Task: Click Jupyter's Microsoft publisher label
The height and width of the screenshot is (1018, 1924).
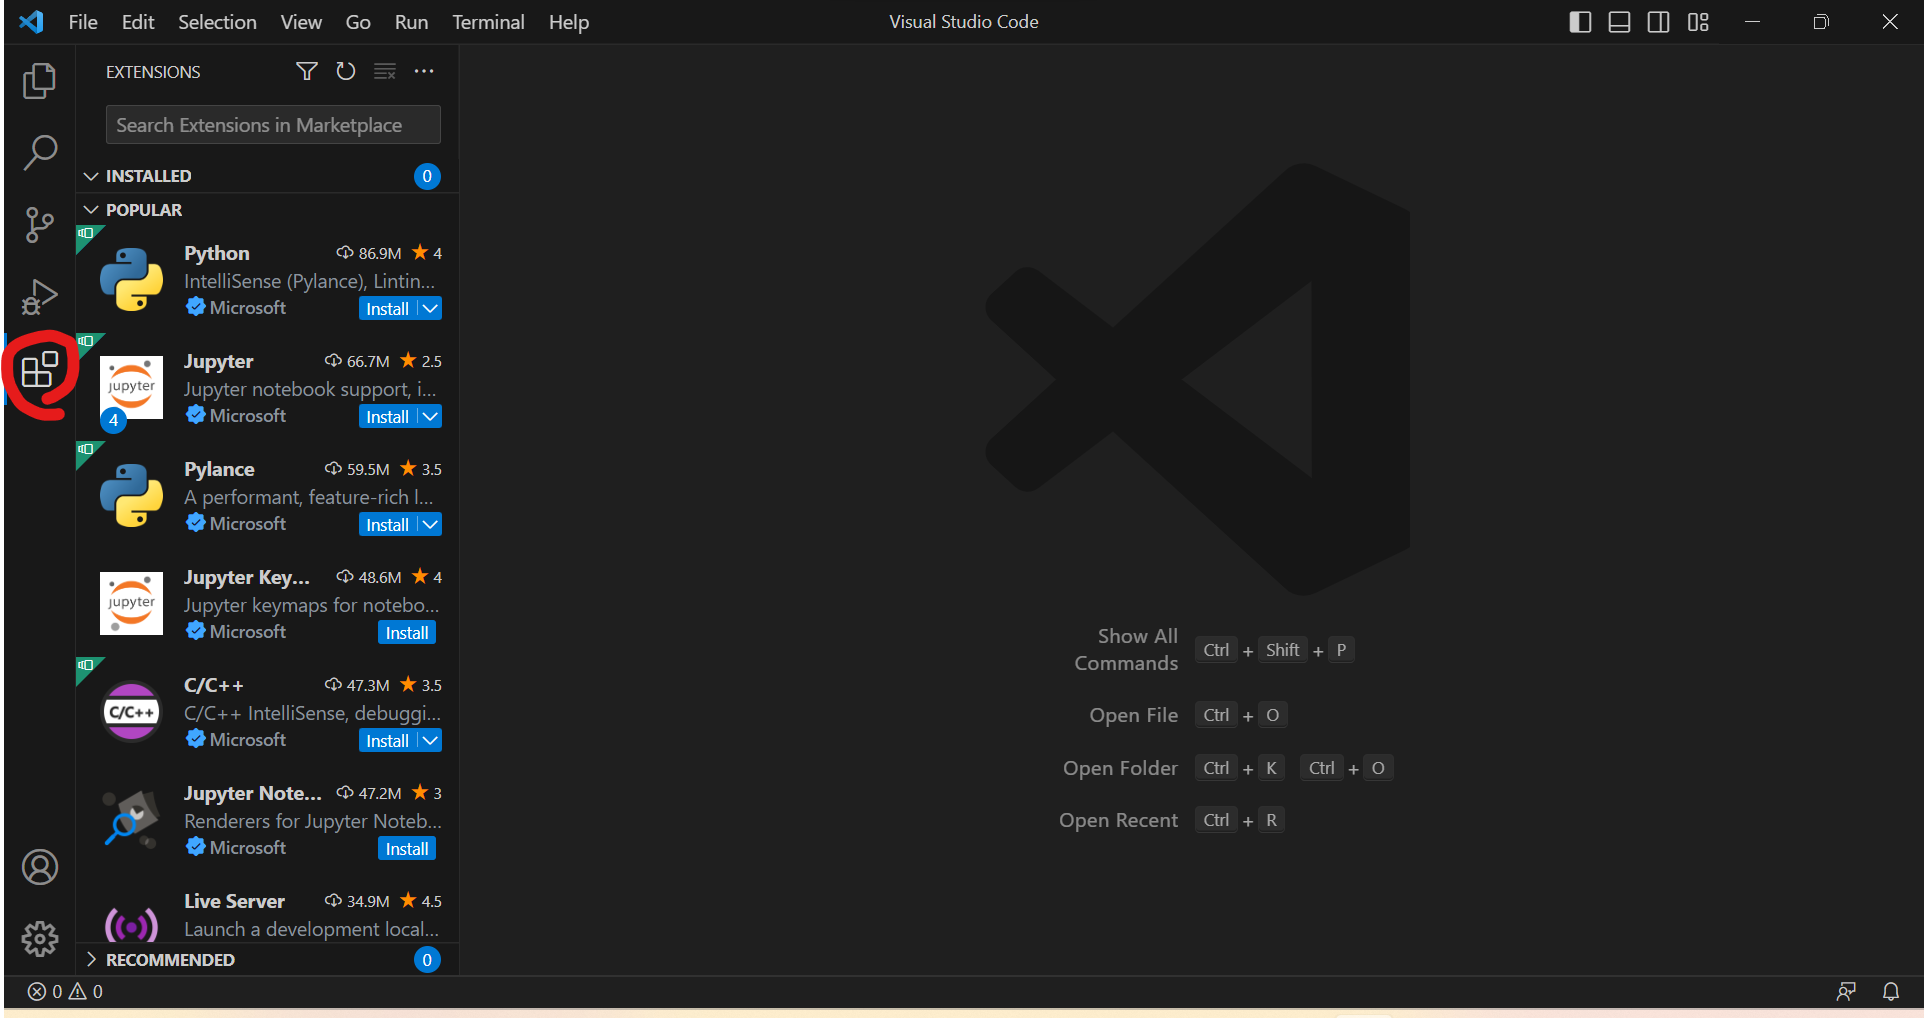Action: (x=248, y=415)
